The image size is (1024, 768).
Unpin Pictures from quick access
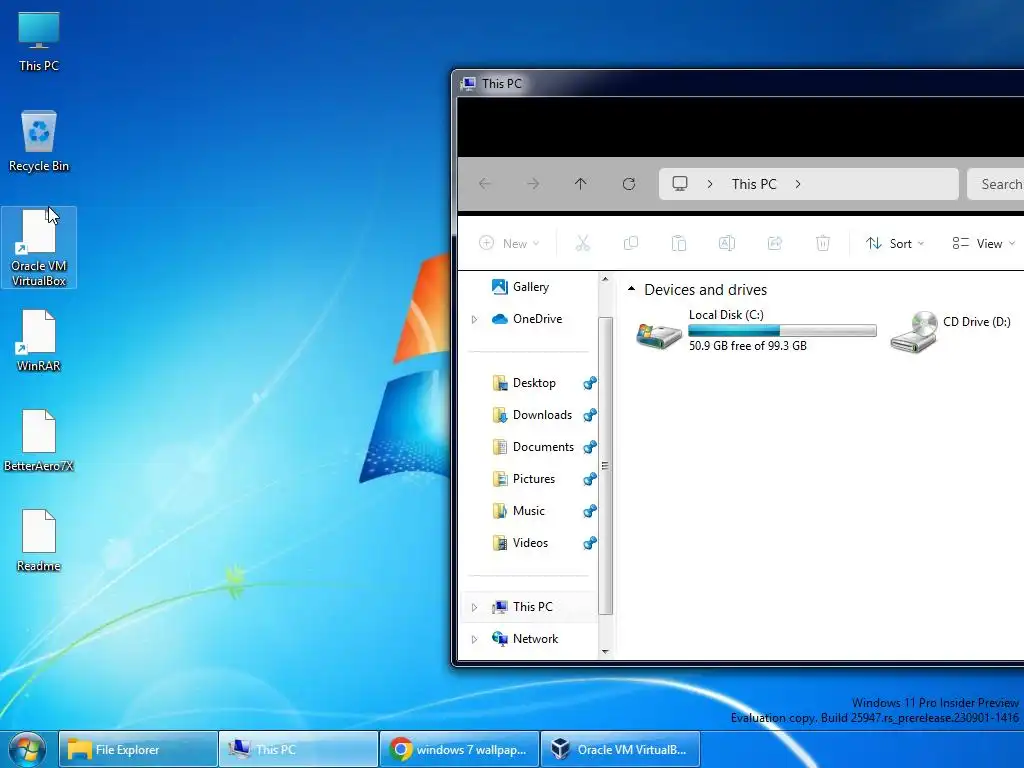[x=590, y=479]
